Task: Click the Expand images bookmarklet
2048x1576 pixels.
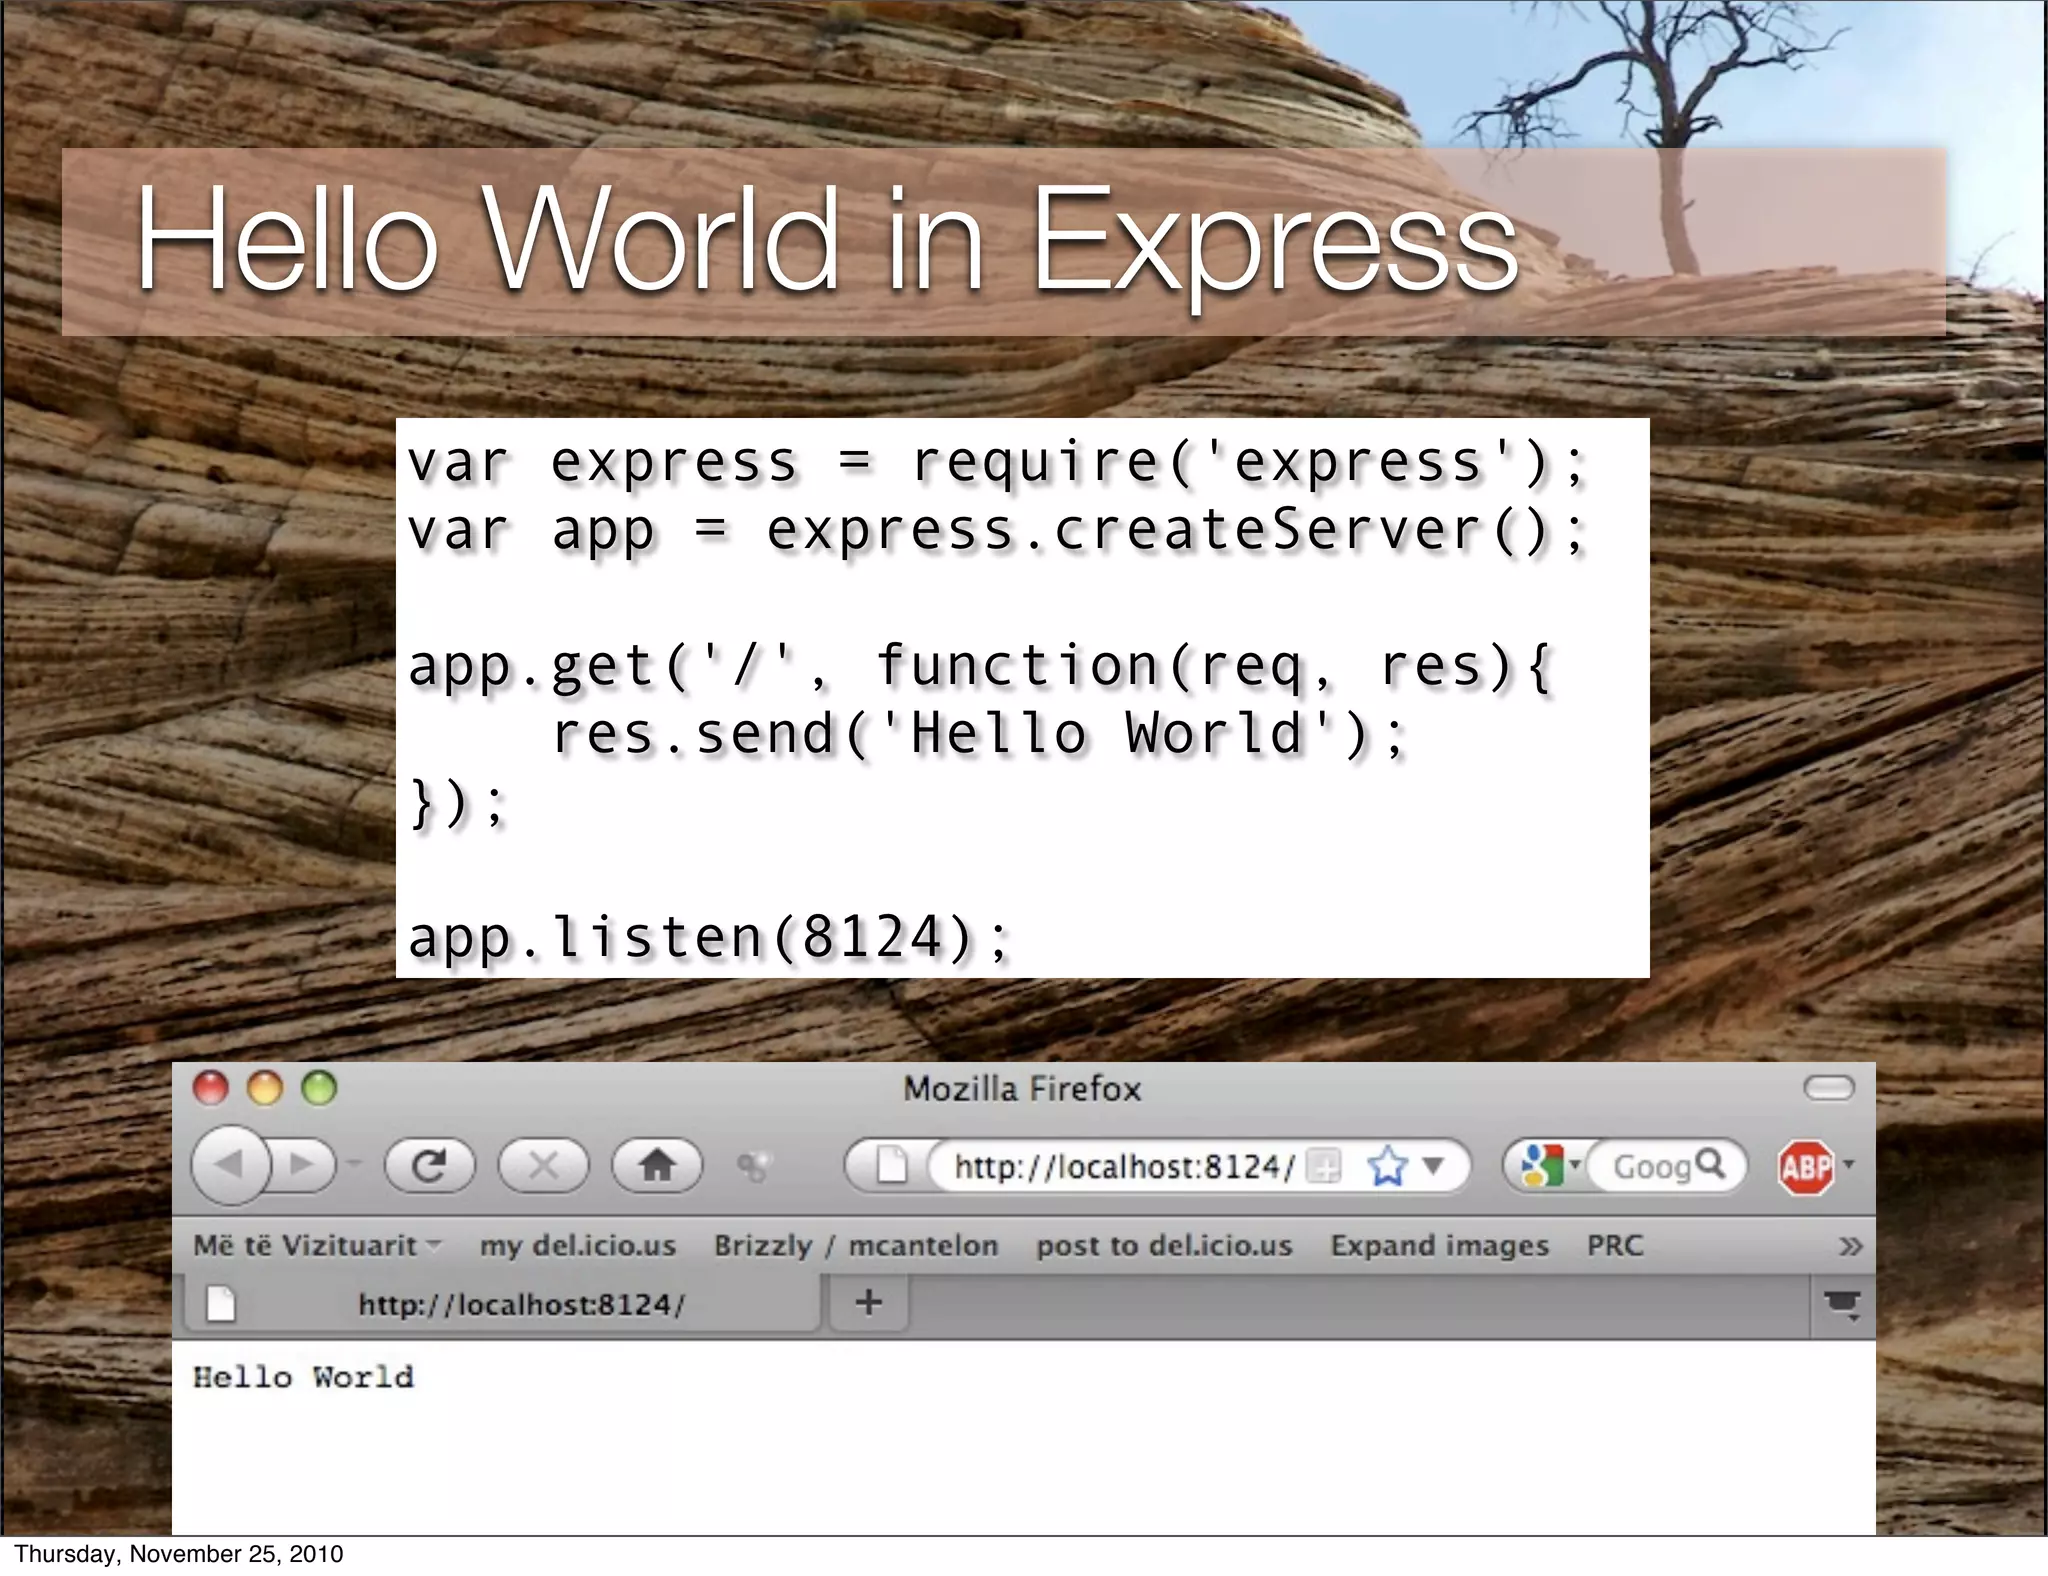Action: 1439,1245
